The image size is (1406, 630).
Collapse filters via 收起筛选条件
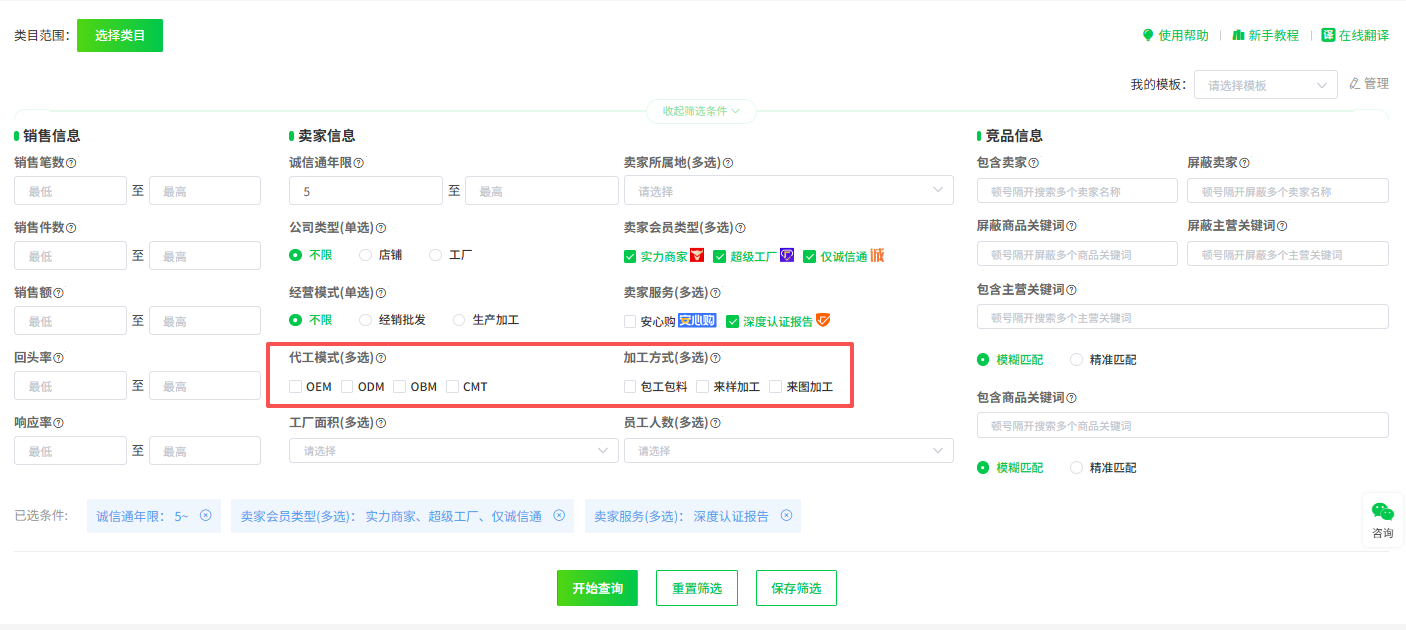701,111
